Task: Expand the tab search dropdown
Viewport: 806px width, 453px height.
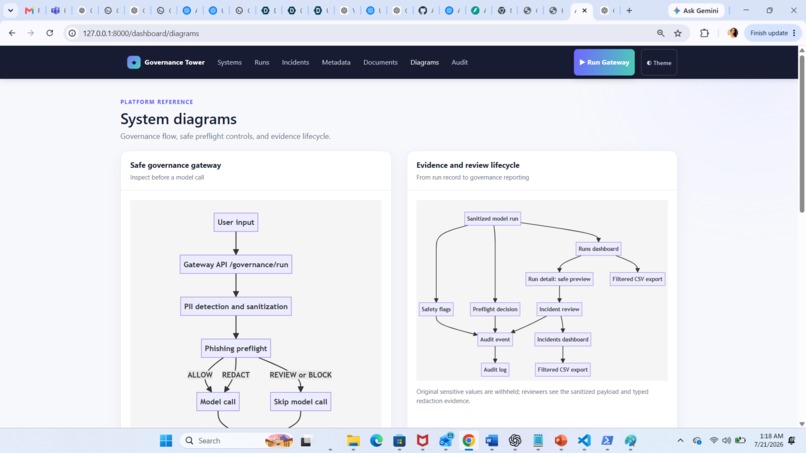Action: (x=10, y=10)
